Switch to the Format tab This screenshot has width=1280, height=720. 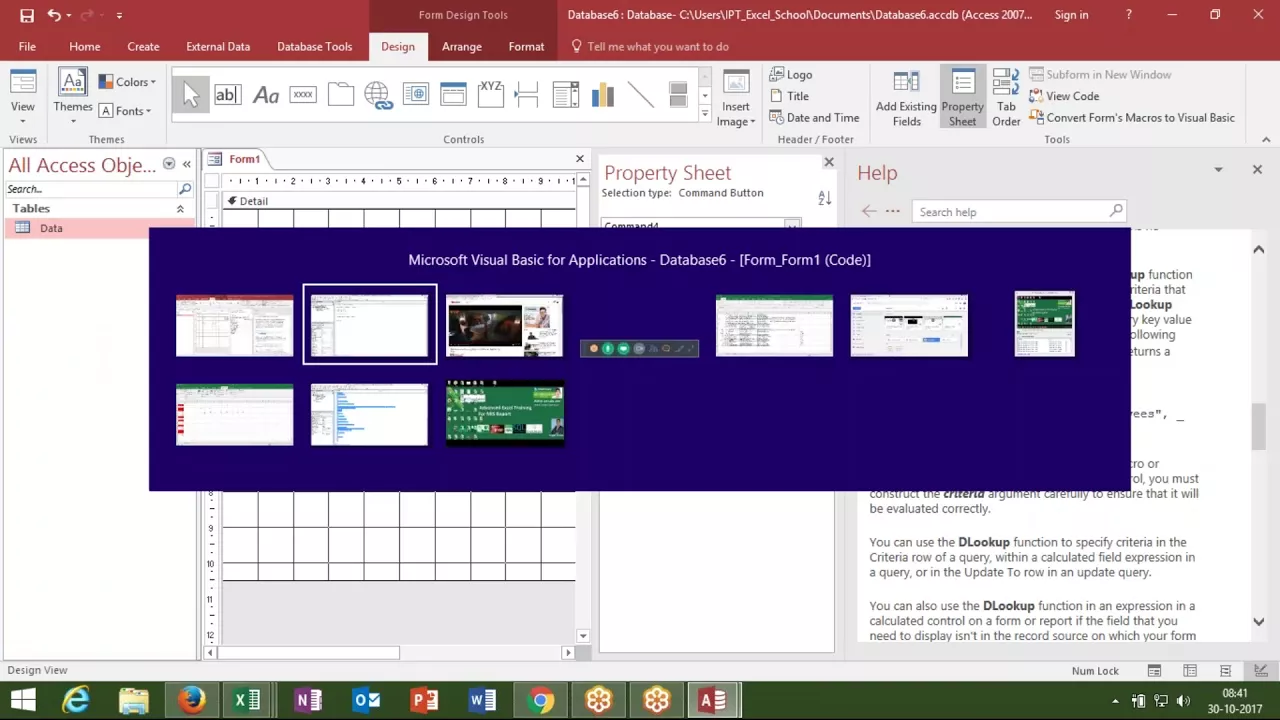tap(526, 46)
